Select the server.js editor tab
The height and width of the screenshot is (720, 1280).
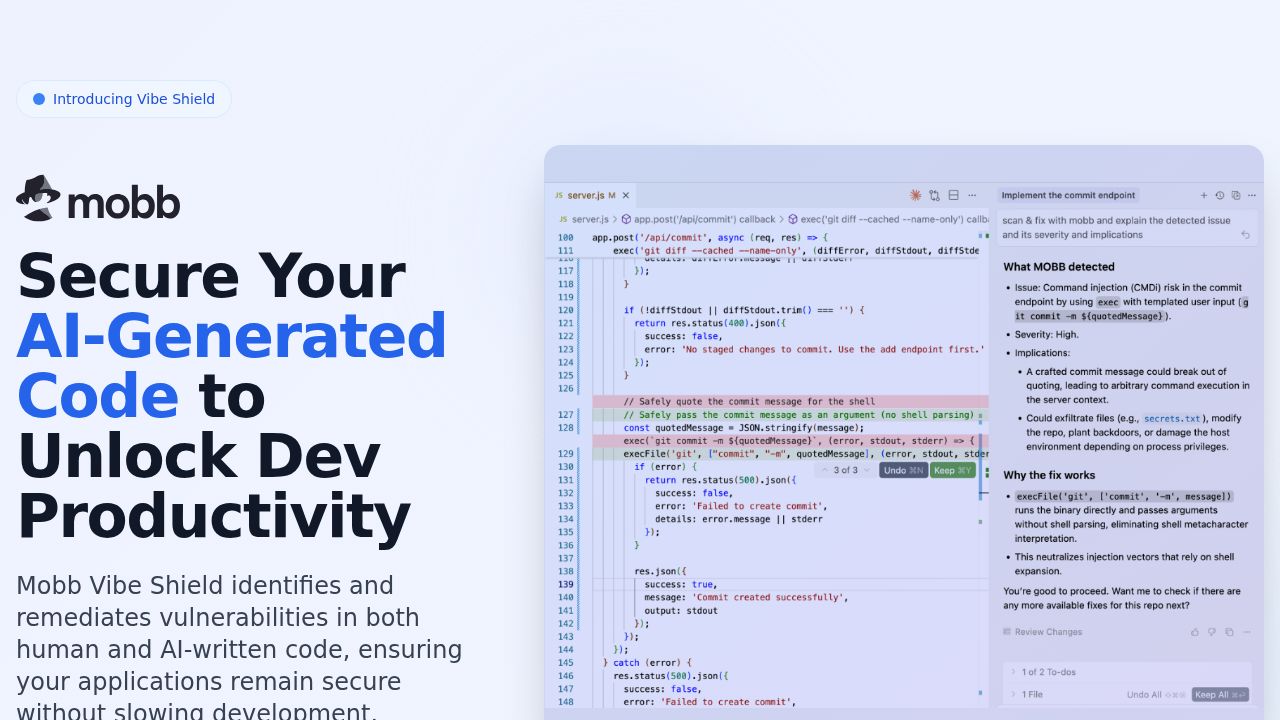[592, 195]
